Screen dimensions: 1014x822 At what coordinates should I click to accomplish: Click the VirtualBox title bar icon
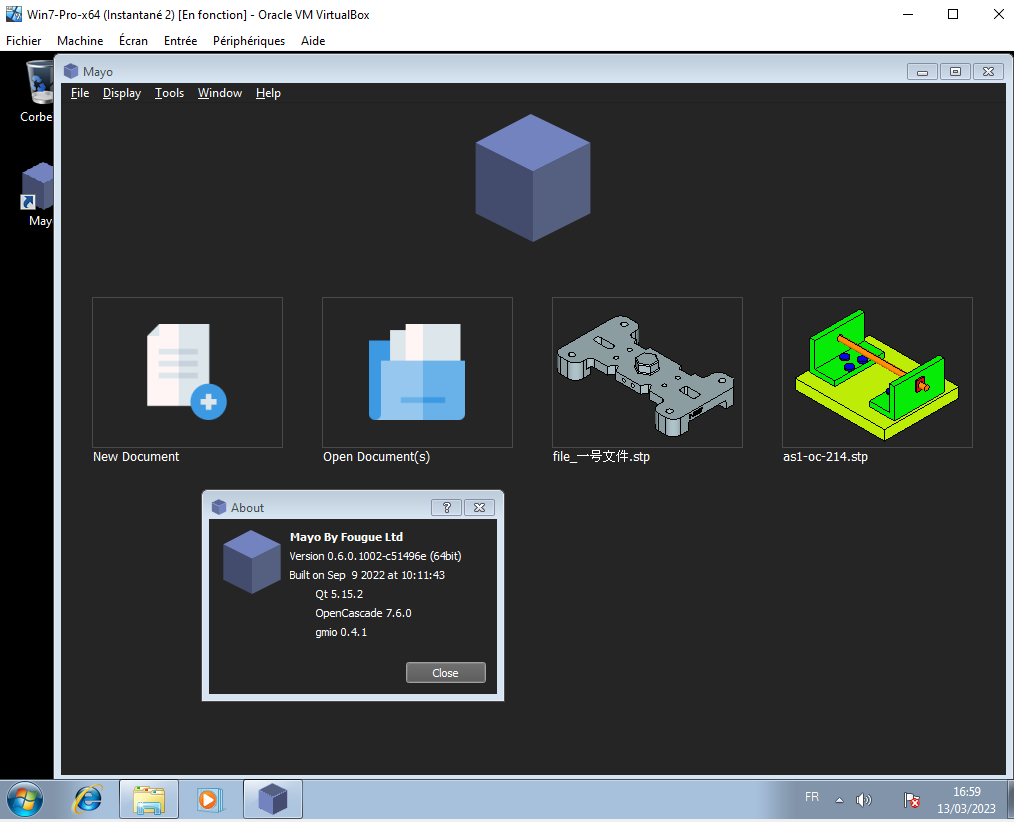click(x=14, y=14)
